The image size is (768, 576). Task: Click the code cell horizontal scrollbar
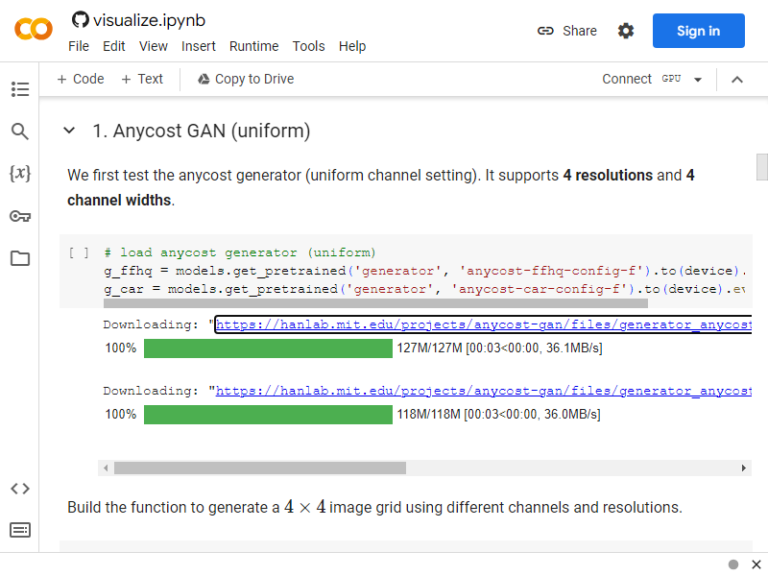pos(376,303)
